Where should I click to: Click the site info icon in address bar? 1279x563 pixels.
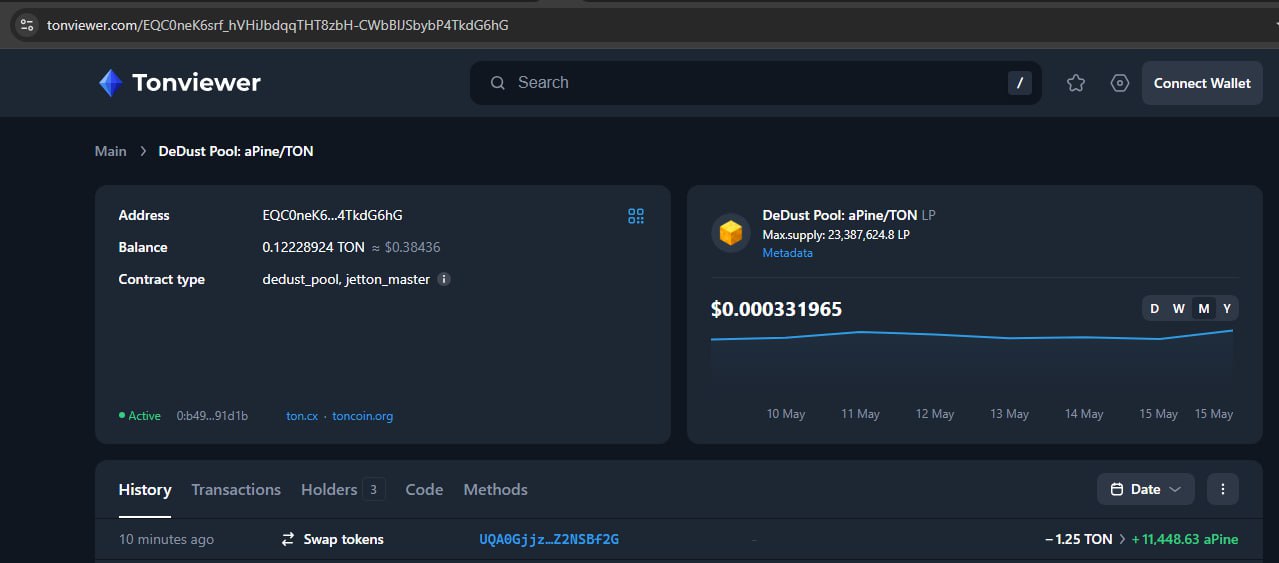tap(27, 25)
